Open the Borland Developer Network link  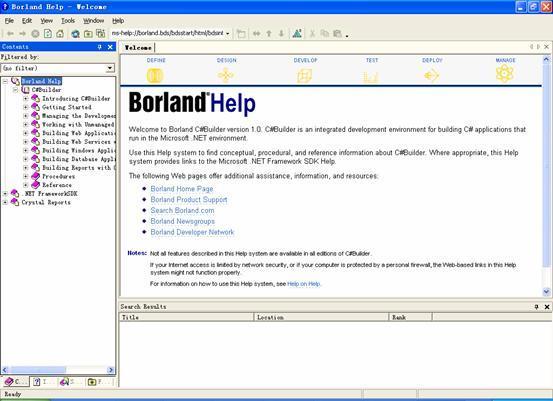[192, 232]
